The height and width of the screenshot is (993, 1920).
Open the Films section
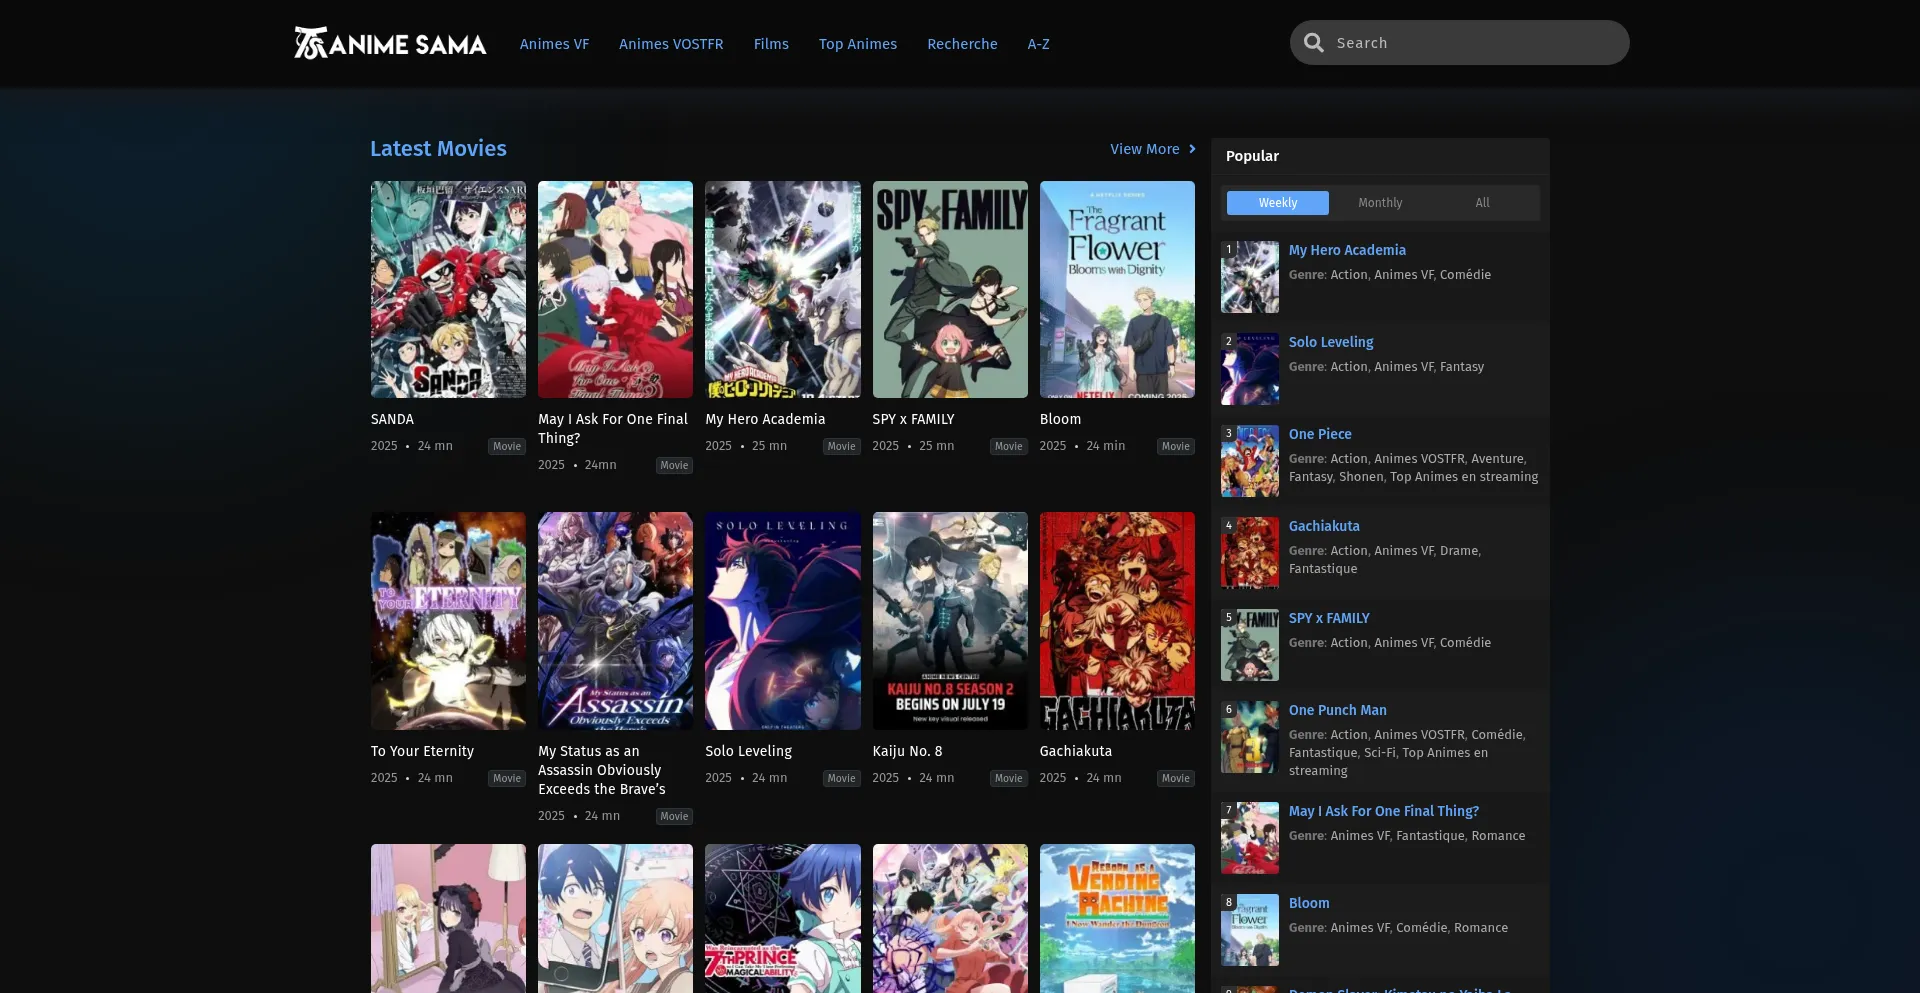pyautogui.click(x=771, y=44)
